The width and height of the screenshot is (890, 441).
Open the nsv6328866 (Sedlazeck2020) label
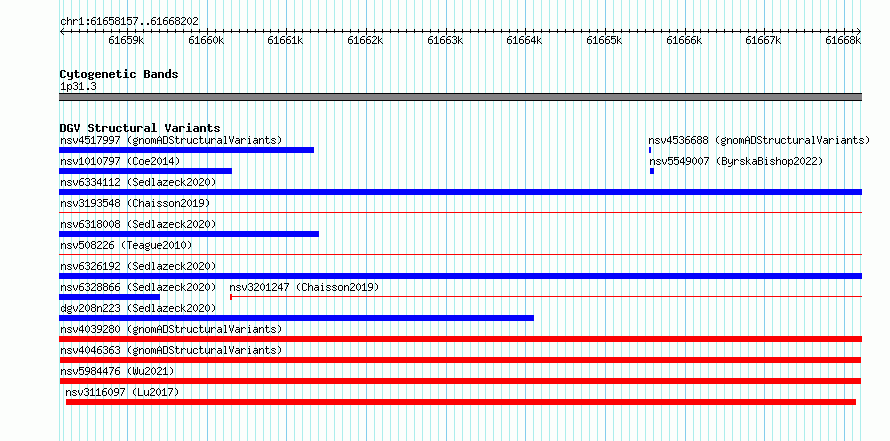pos(138,287)
